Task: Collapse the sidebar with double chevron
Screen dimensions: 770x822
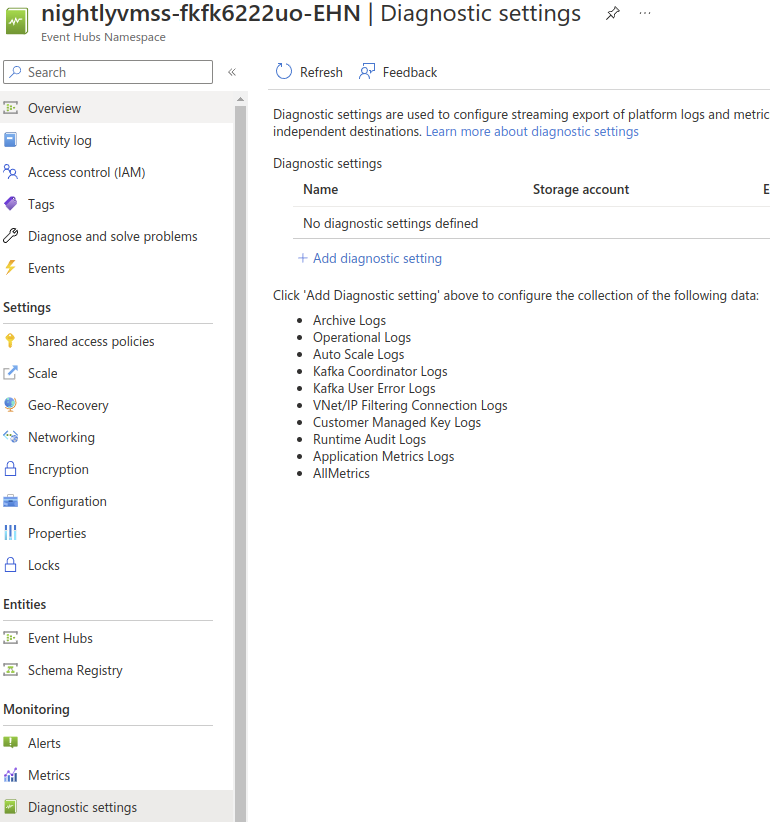Action: (232, 72)
